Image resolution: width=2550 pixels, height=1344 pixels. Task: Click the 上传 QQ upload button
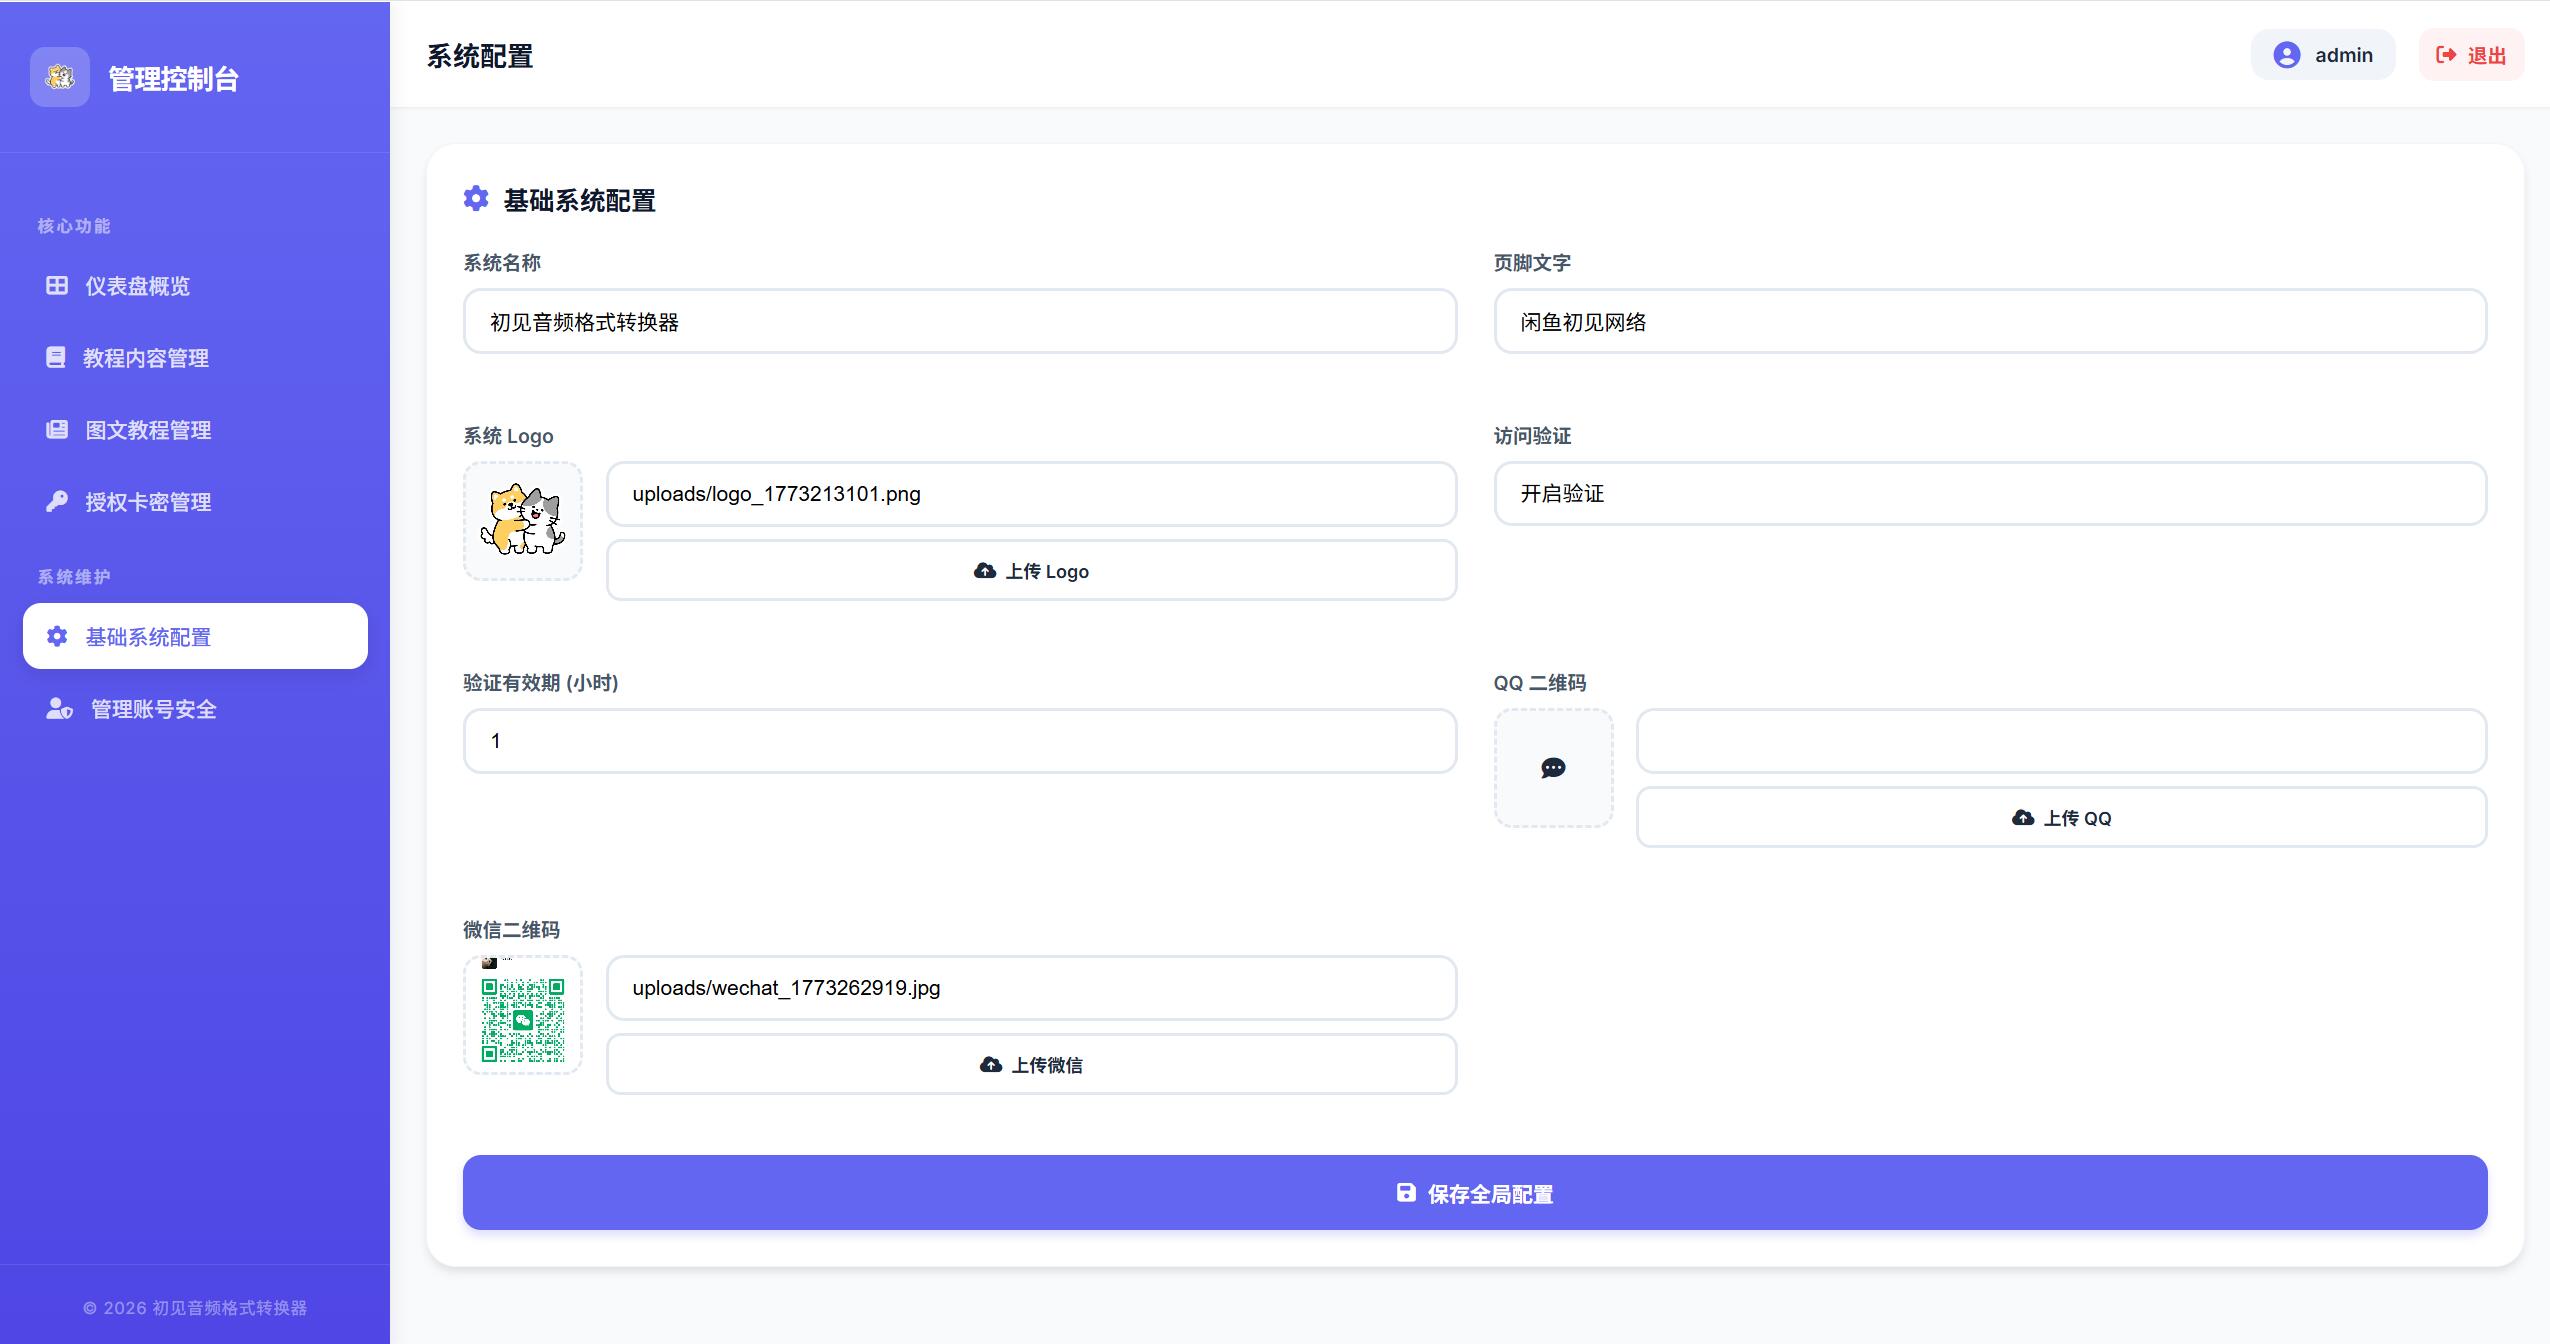(2061, 818)
